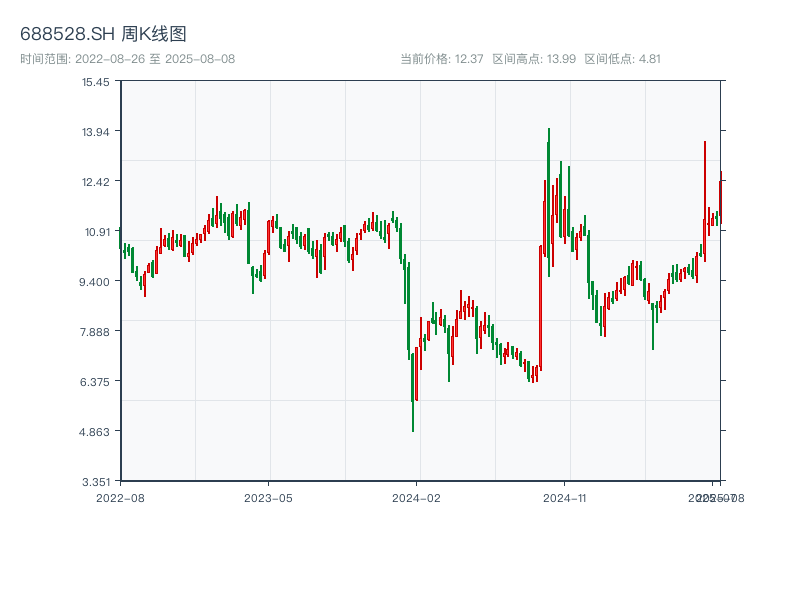
Task: Click the lowest green candle near 4.81
Action: 413,390
